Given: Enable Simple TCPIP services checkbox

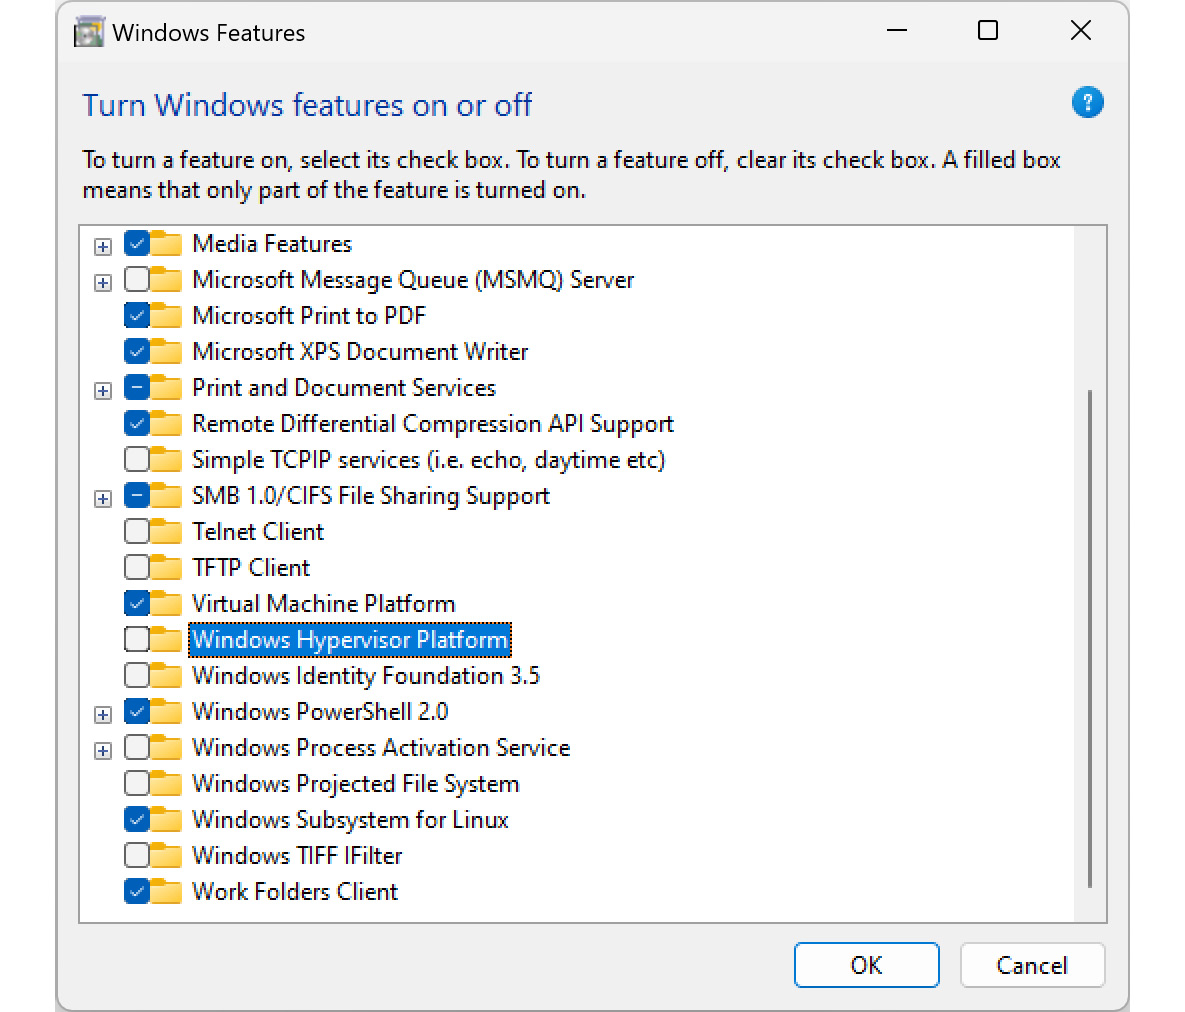Looking at the screenshot, I should [x=137, y=460].
